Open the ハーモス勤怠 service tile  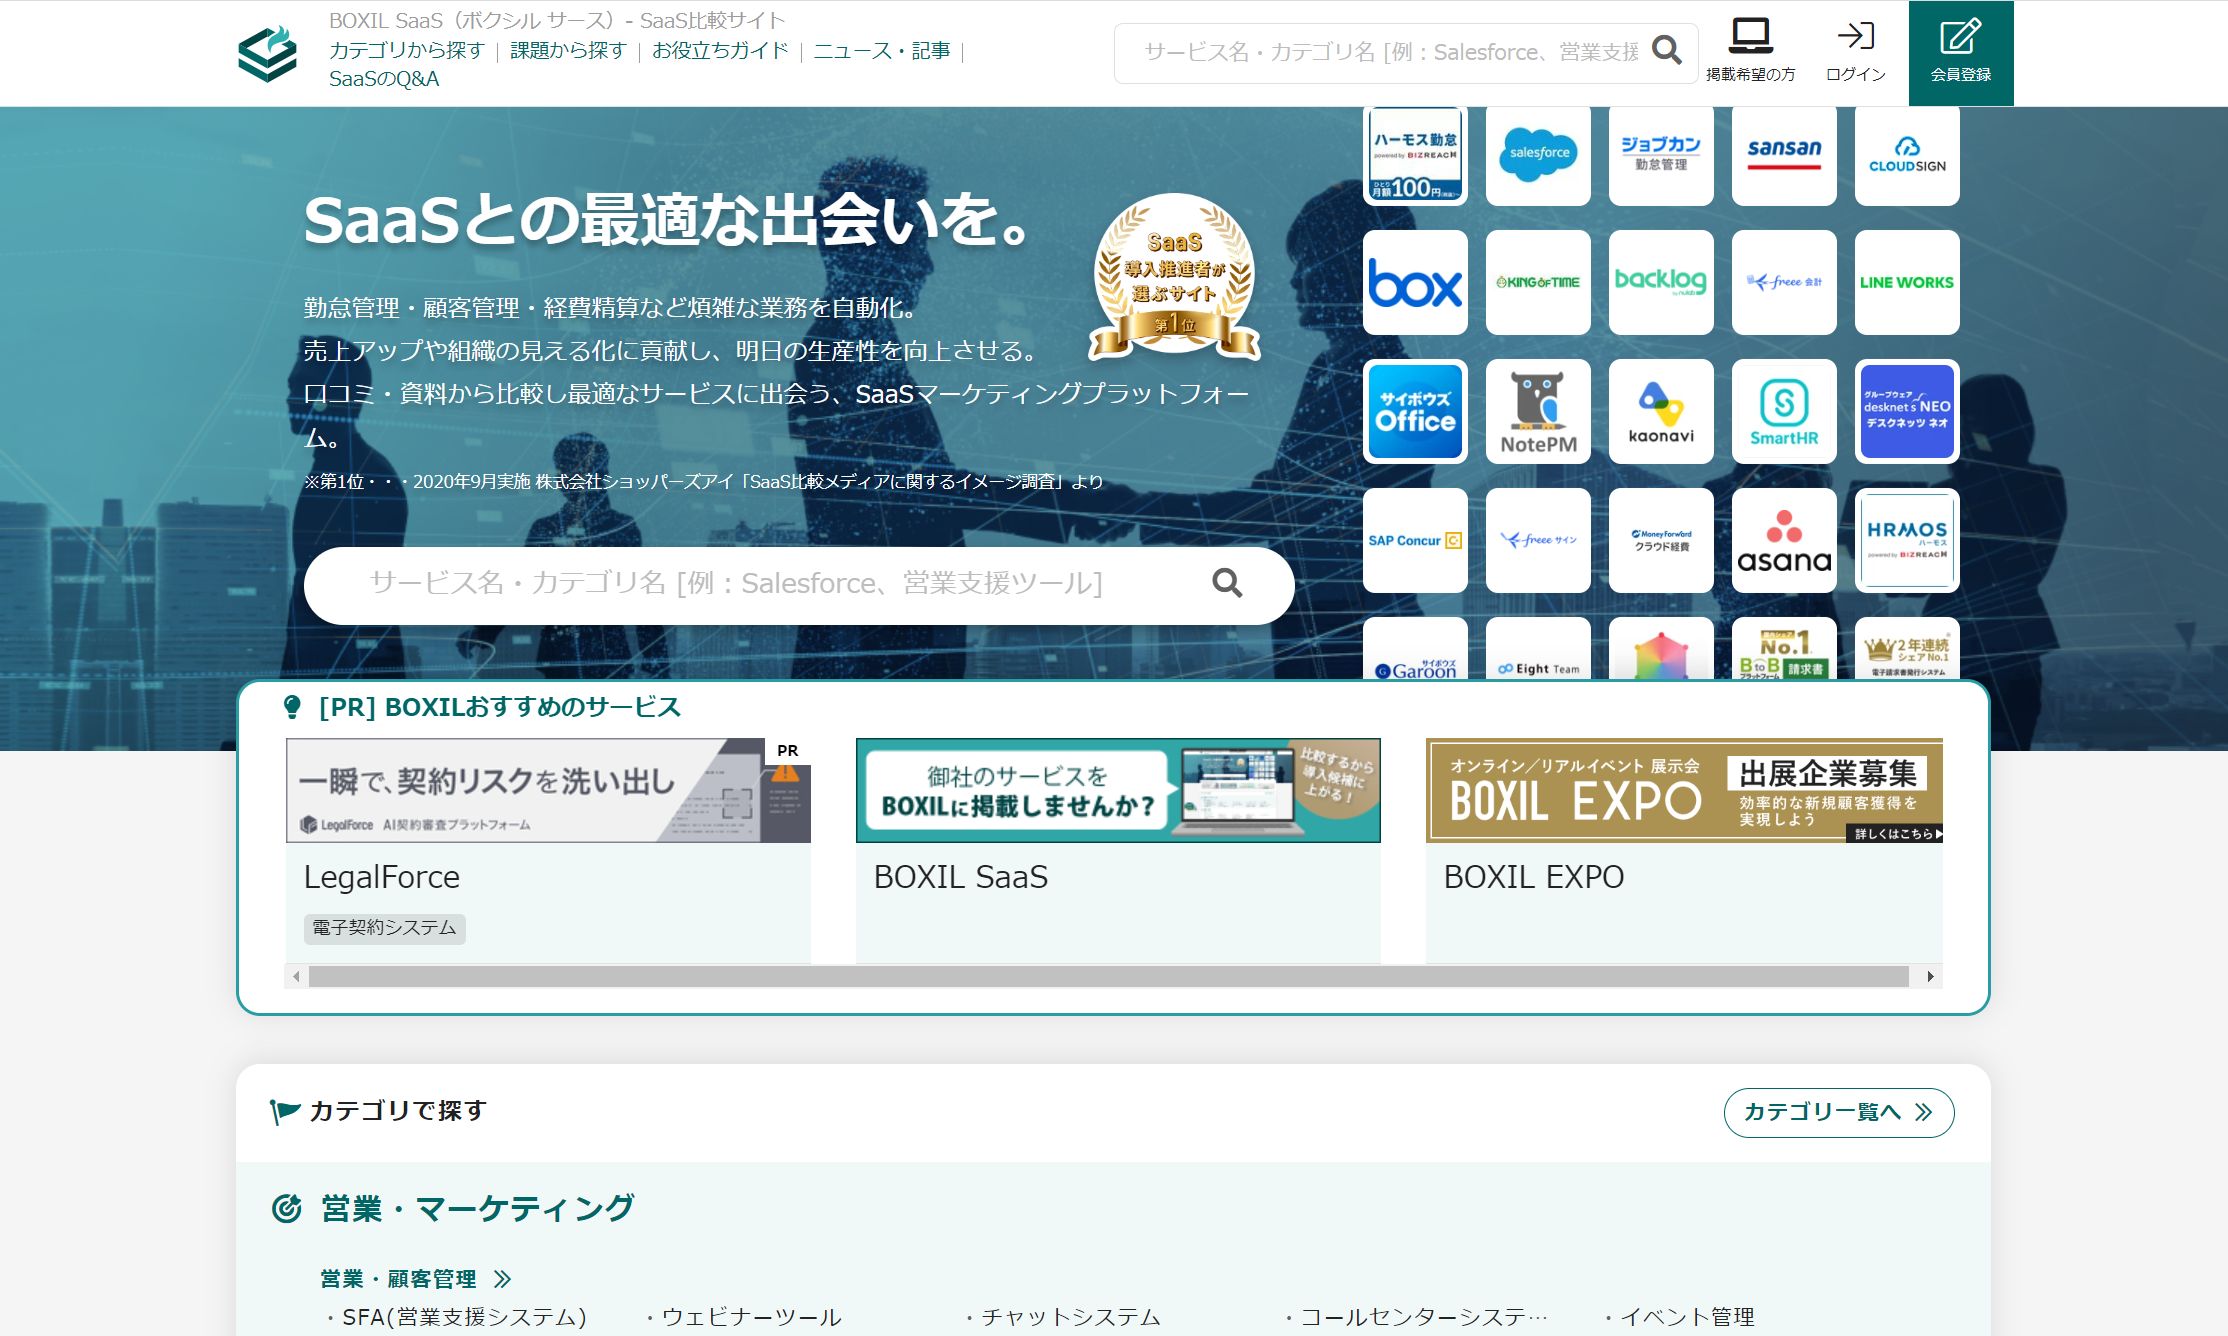tap(1415, 155)
